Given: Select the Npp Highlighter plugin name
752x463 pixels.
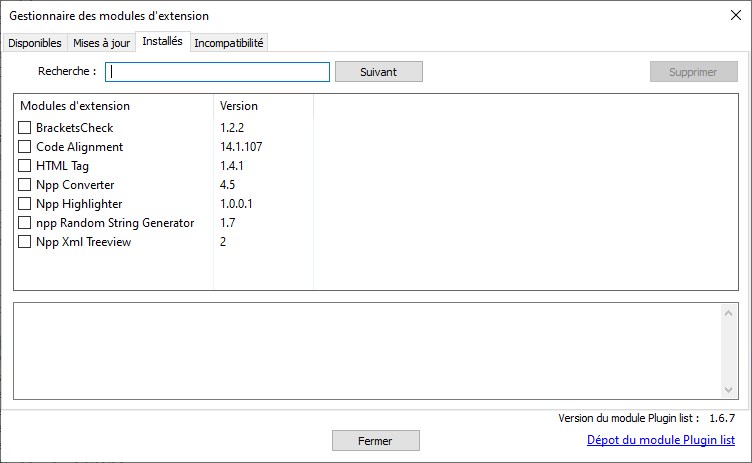Looking at the screenshot, I should tap(79, 204).
